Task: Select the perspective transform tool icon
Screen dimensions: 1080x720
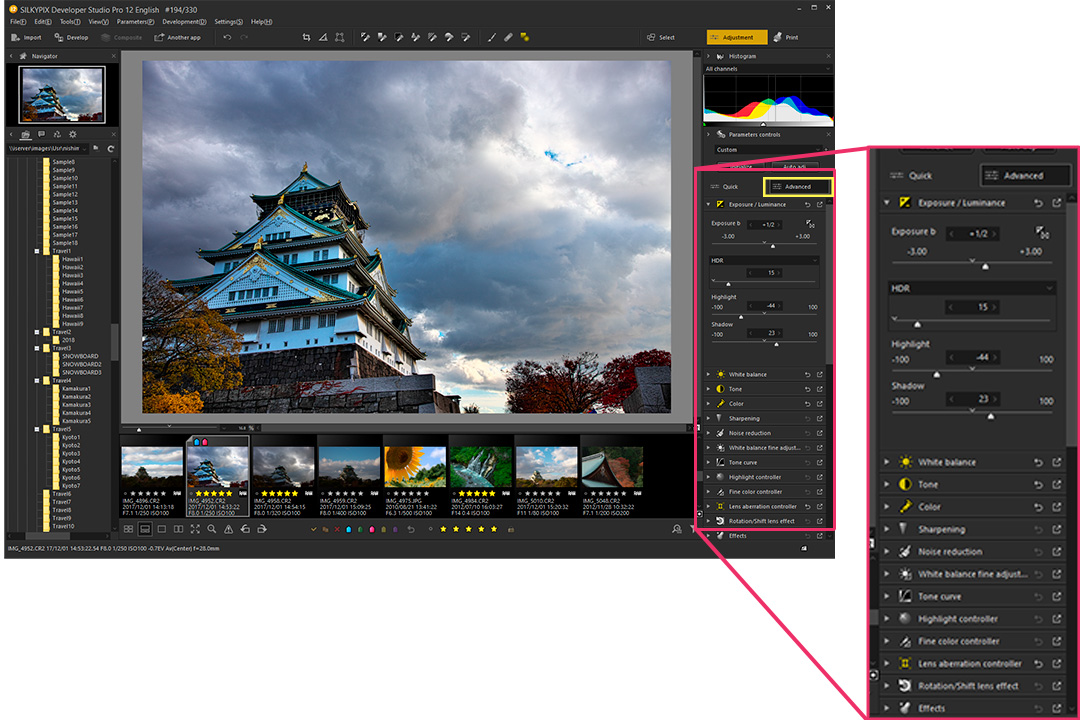Action: click(x=340, y=37)
